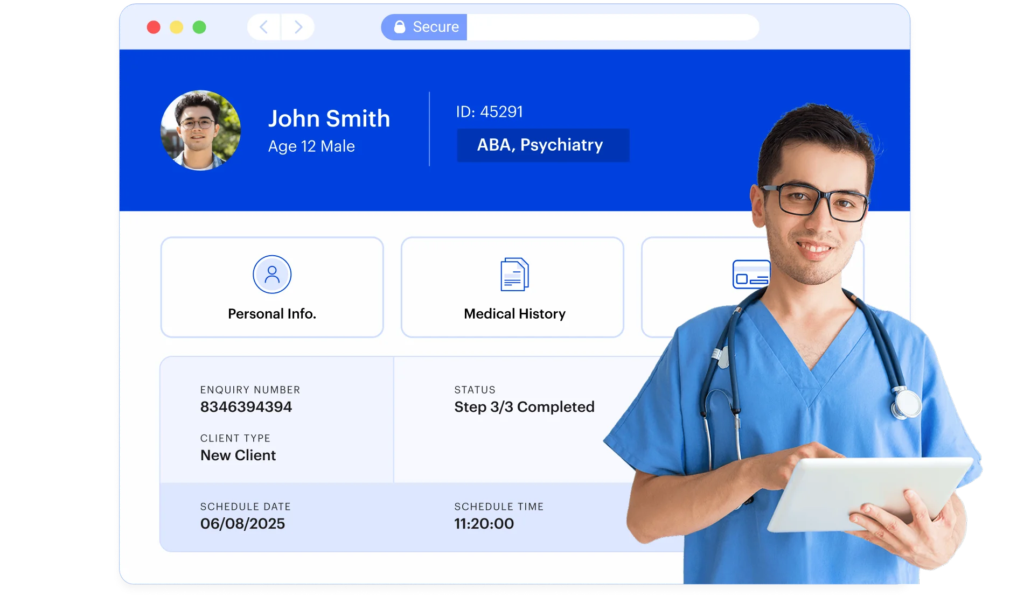The image size is (1024, 597).
Task: Click the patient name John Smith
Action: coord(329,118)
